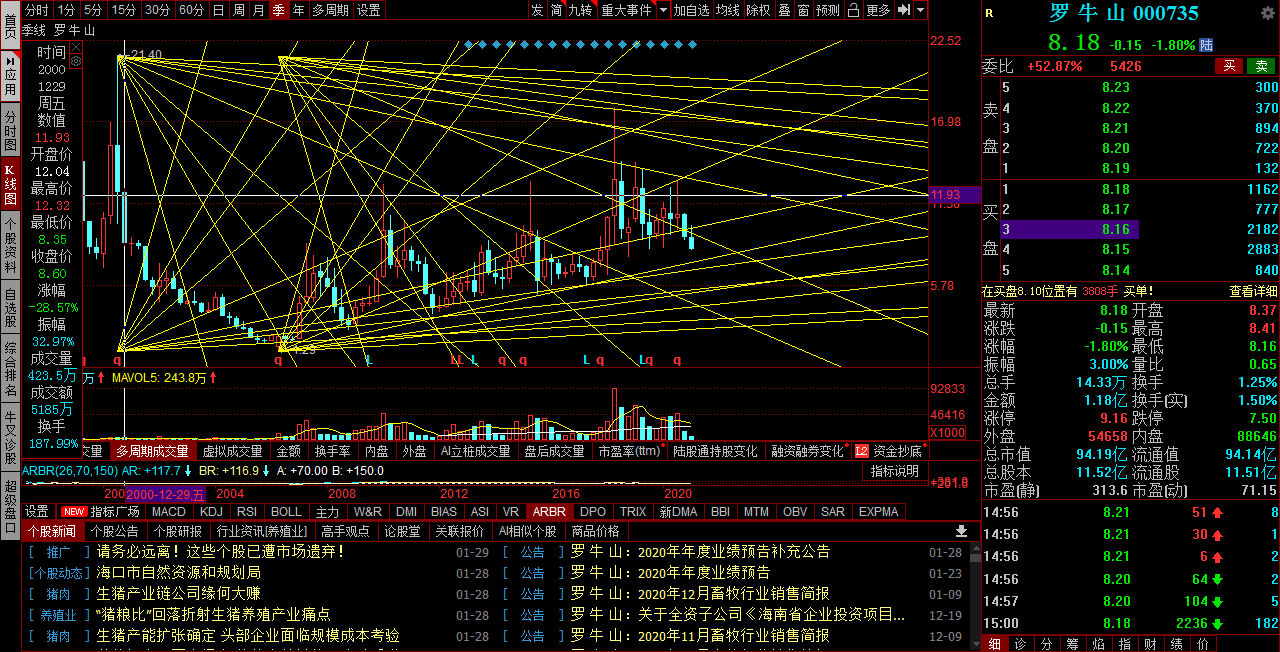Switch to 简 simplified view mode
Screen dimensions: 1280x652
click(556, 10)
